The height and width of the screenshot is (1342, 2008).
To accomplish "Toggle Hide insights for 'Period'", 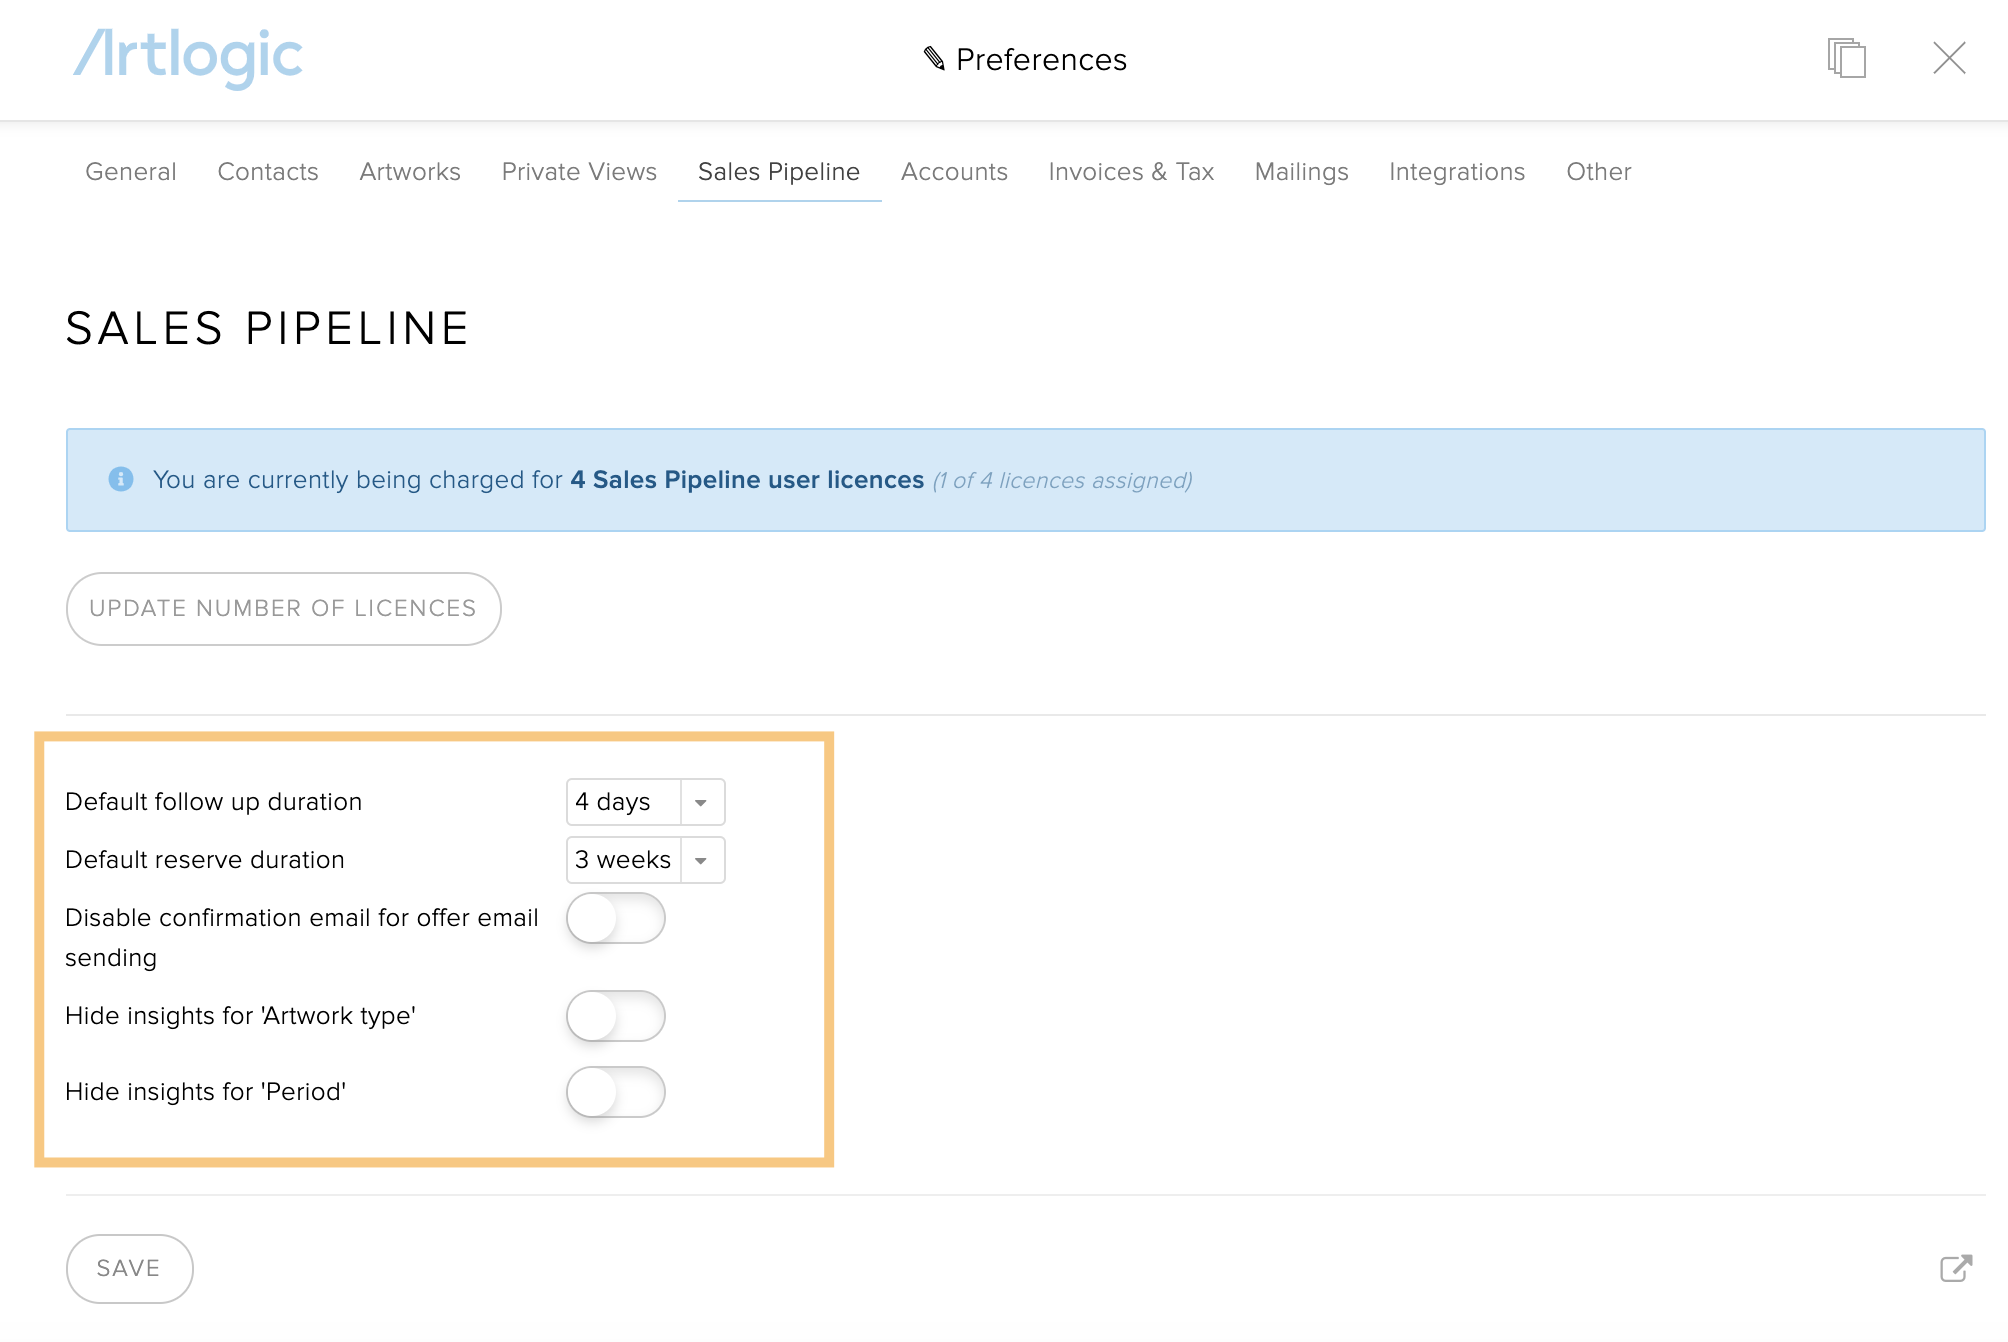I will point(616,1092).
